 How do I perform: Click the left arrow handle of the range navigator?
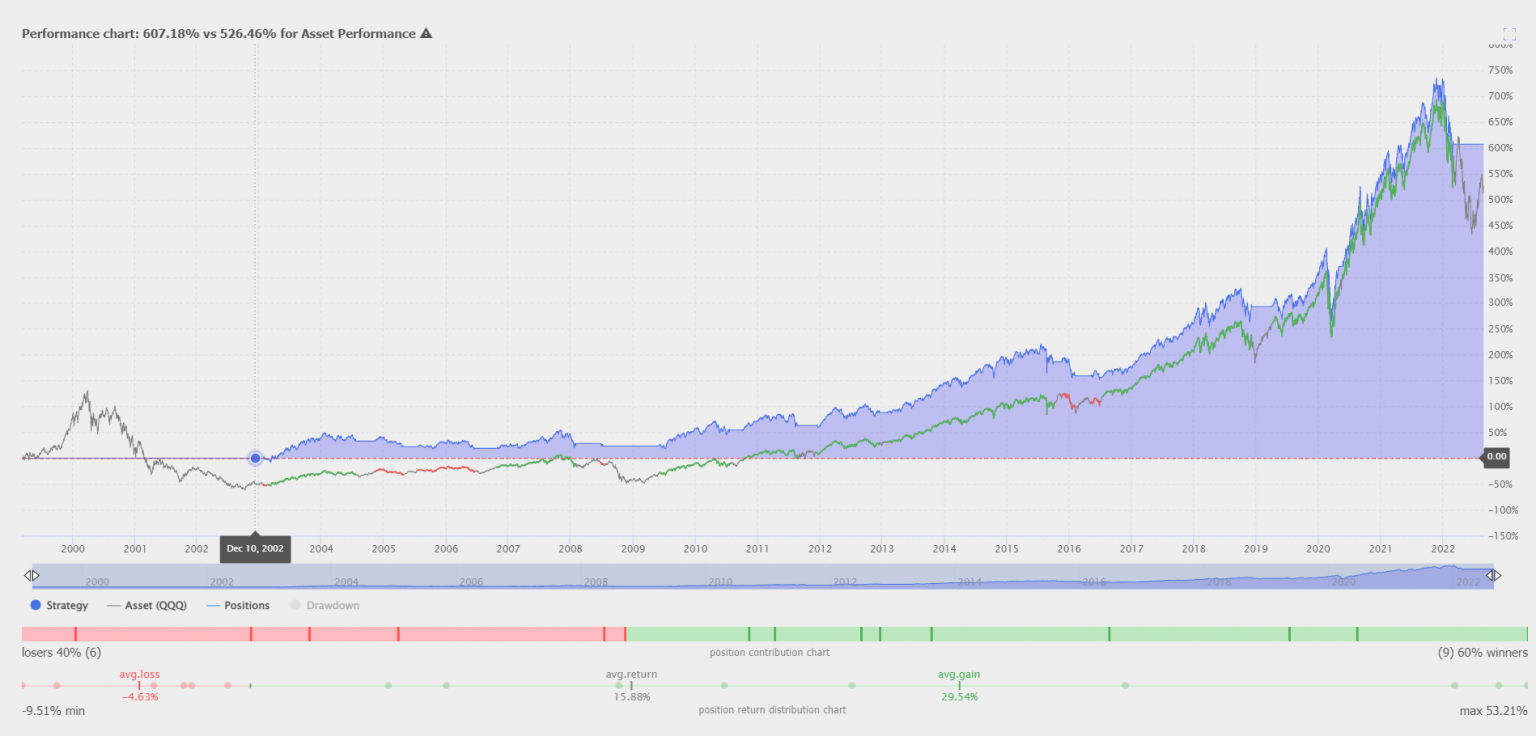[33, 574]
